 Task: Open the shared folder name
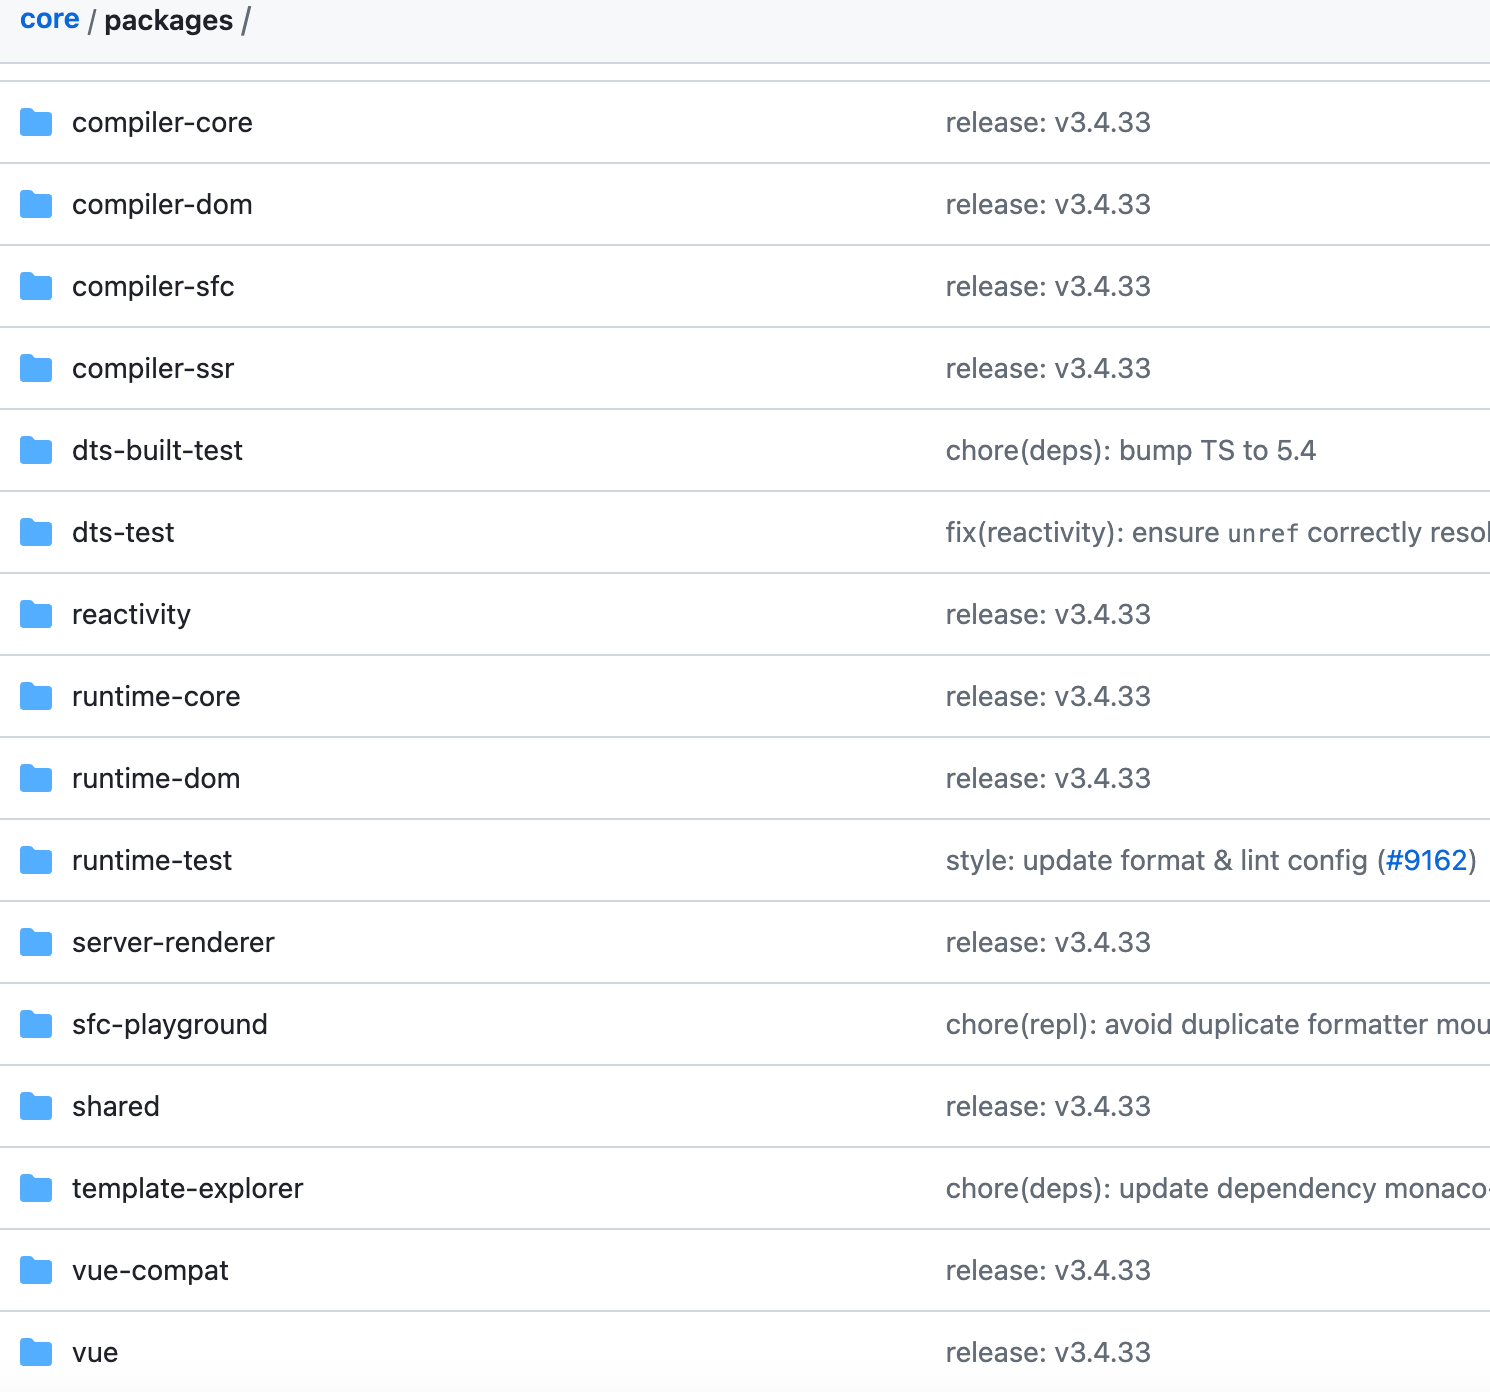tap(116, 1107)
